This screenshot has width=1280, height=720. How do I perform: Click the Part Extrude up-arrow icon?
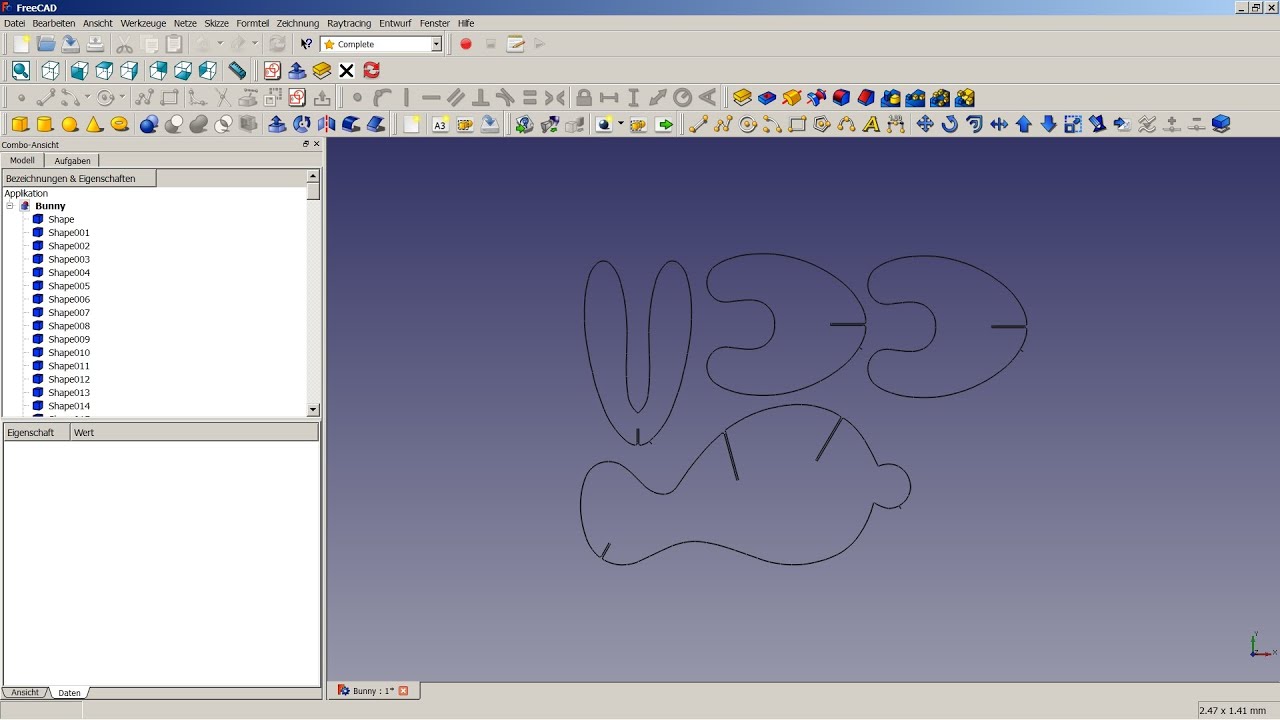coord(277,124)
